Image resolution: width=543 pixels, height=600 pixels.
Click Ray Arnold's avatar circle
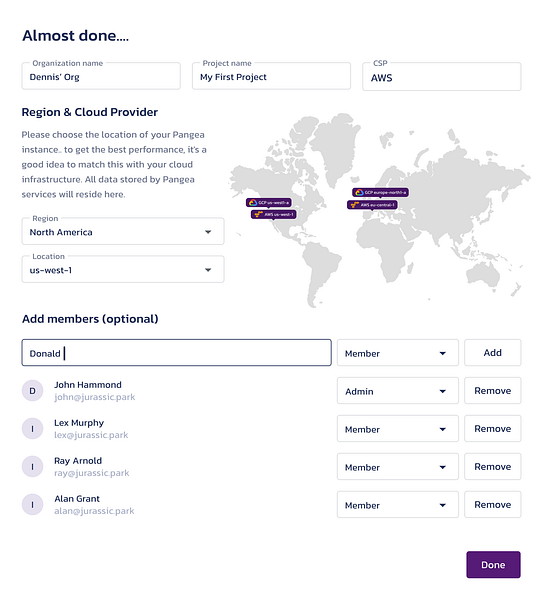[33, 466]
